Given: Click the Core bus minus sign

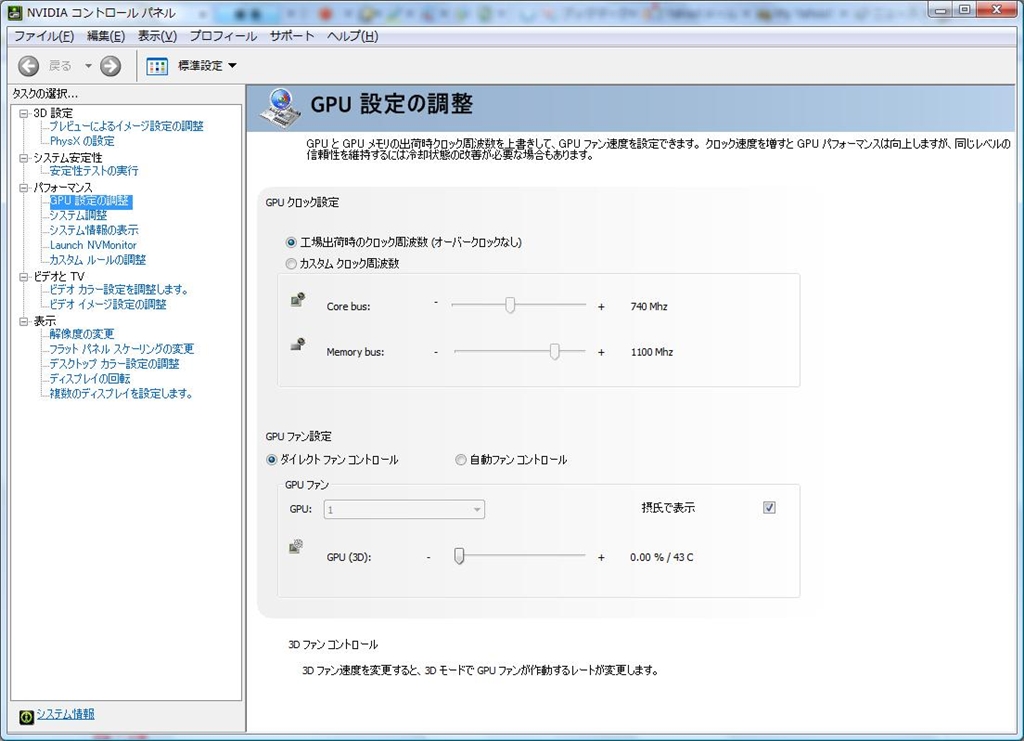Looking at the screenshot, I should (x=436, y=303).
